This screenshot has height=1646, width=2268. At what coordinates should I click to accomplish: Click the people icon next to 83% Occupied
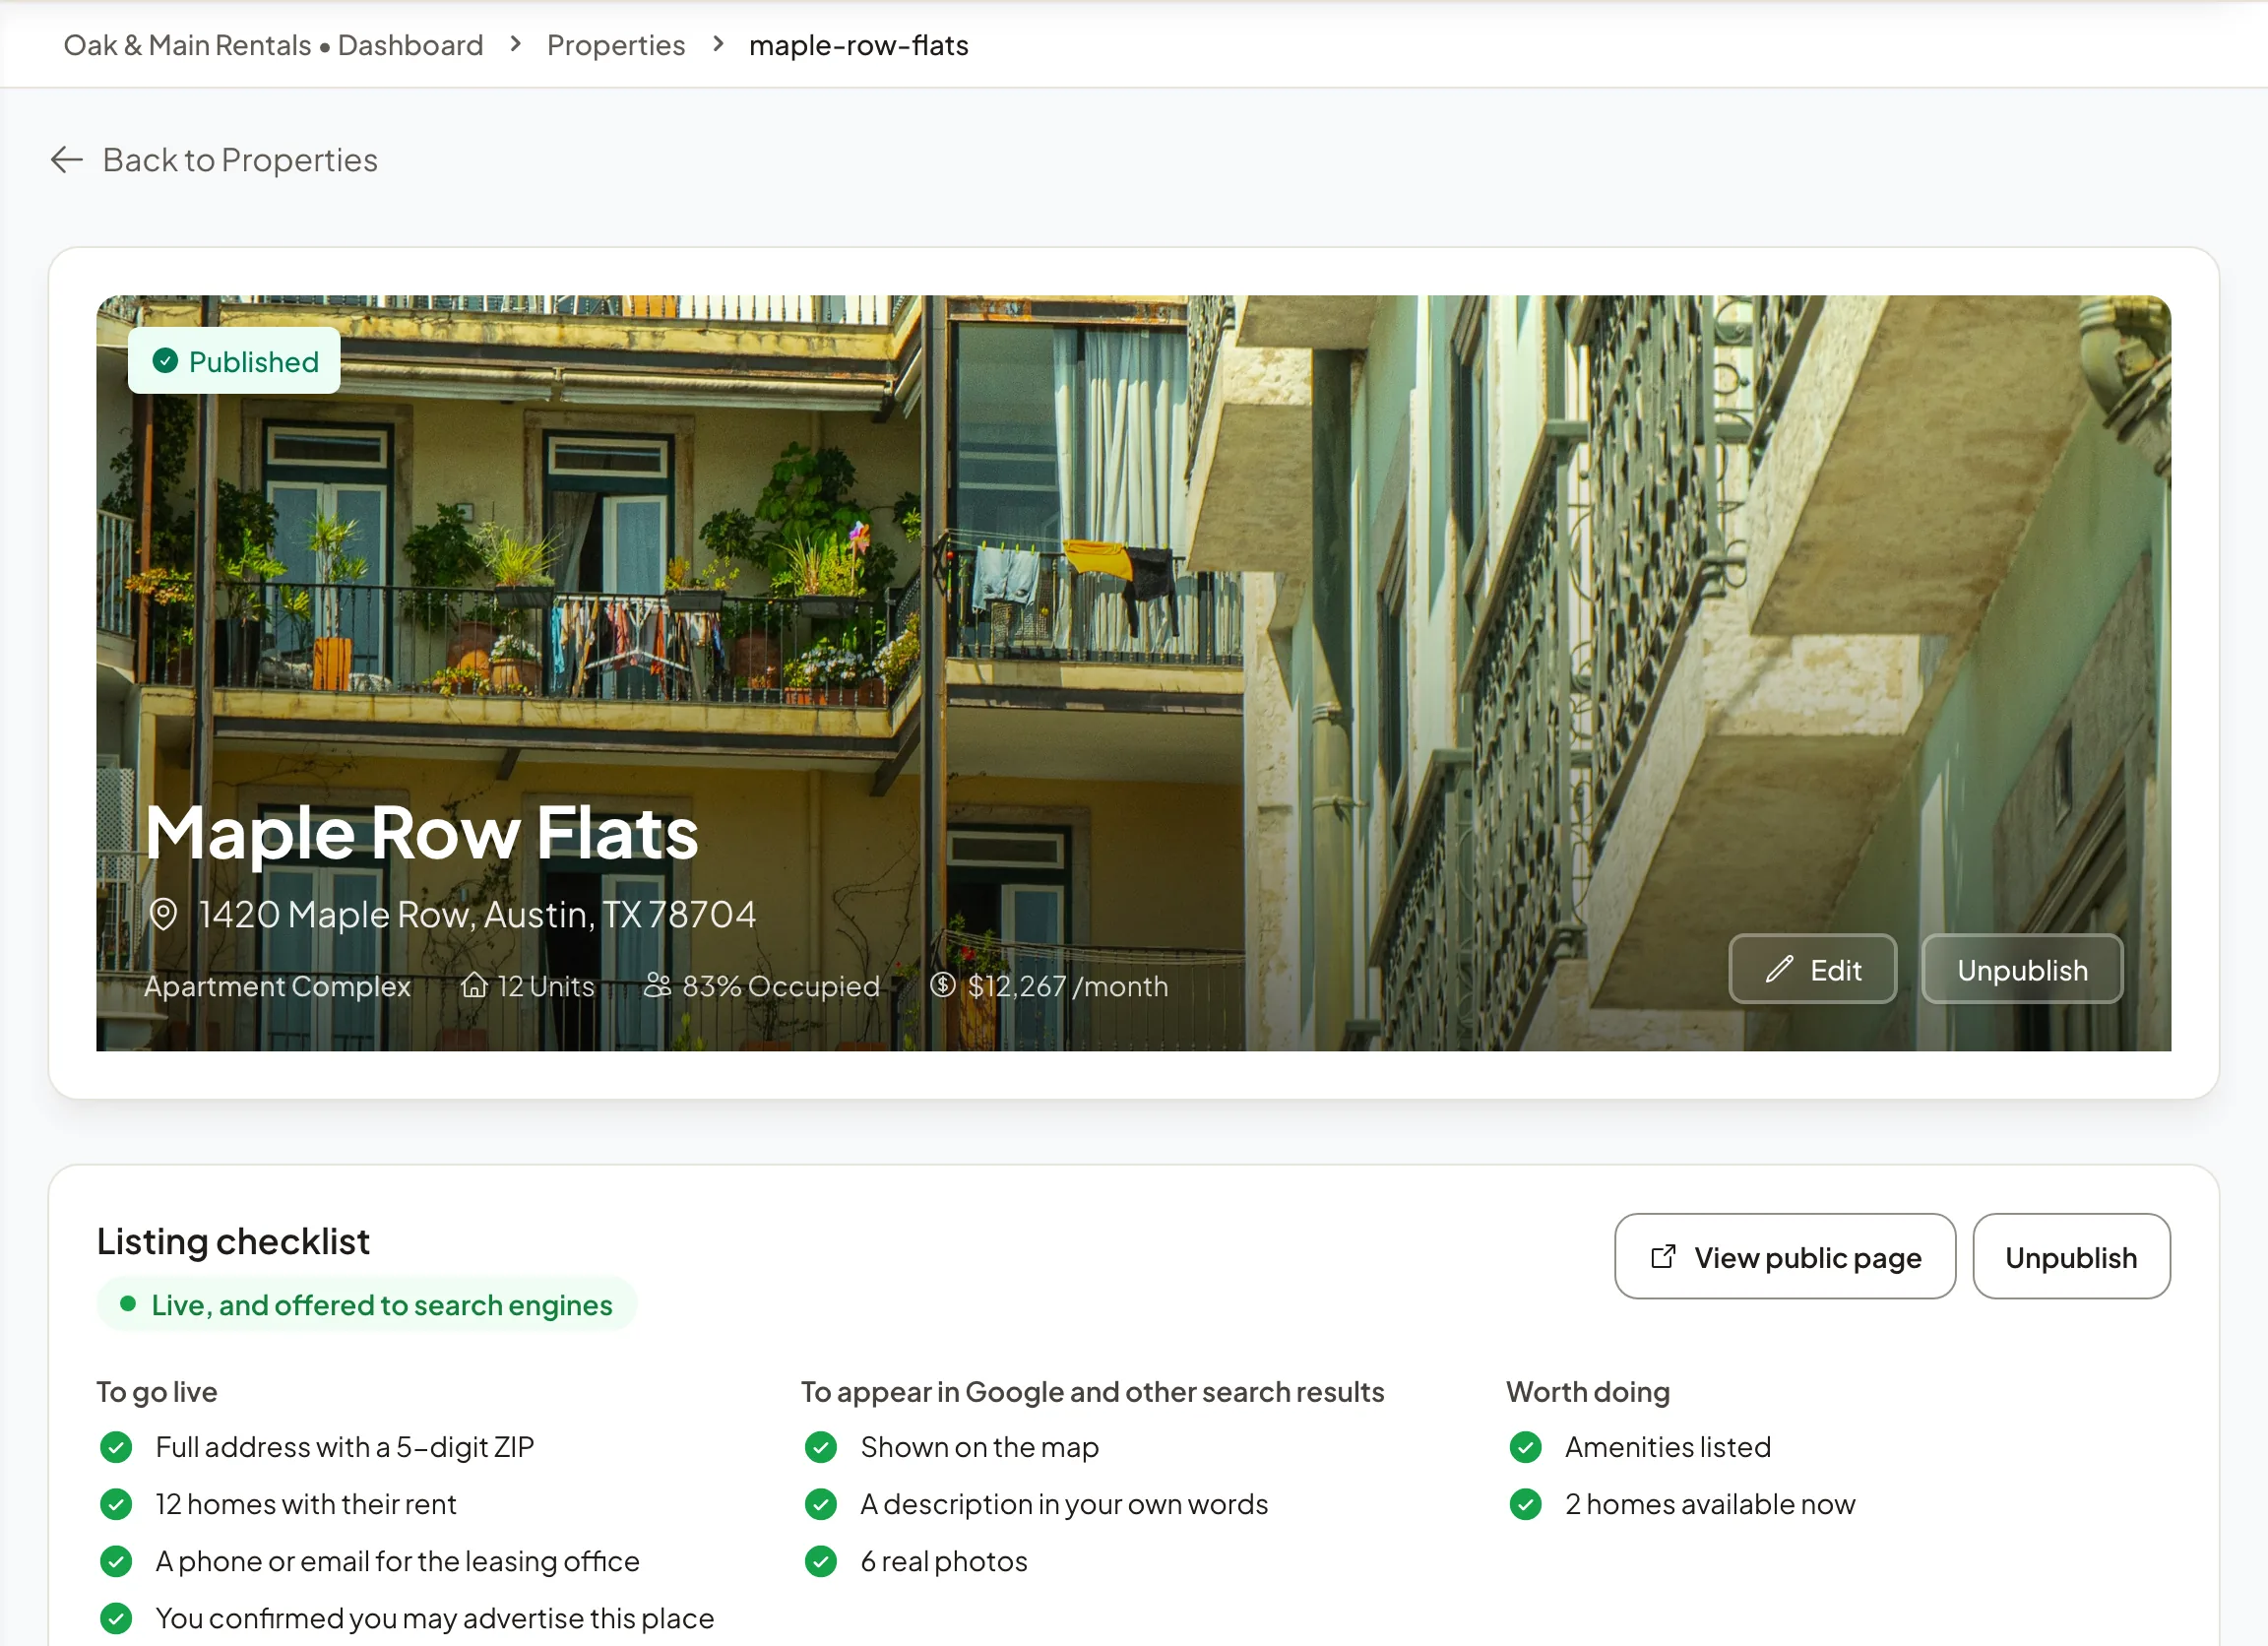click(657, 985)
